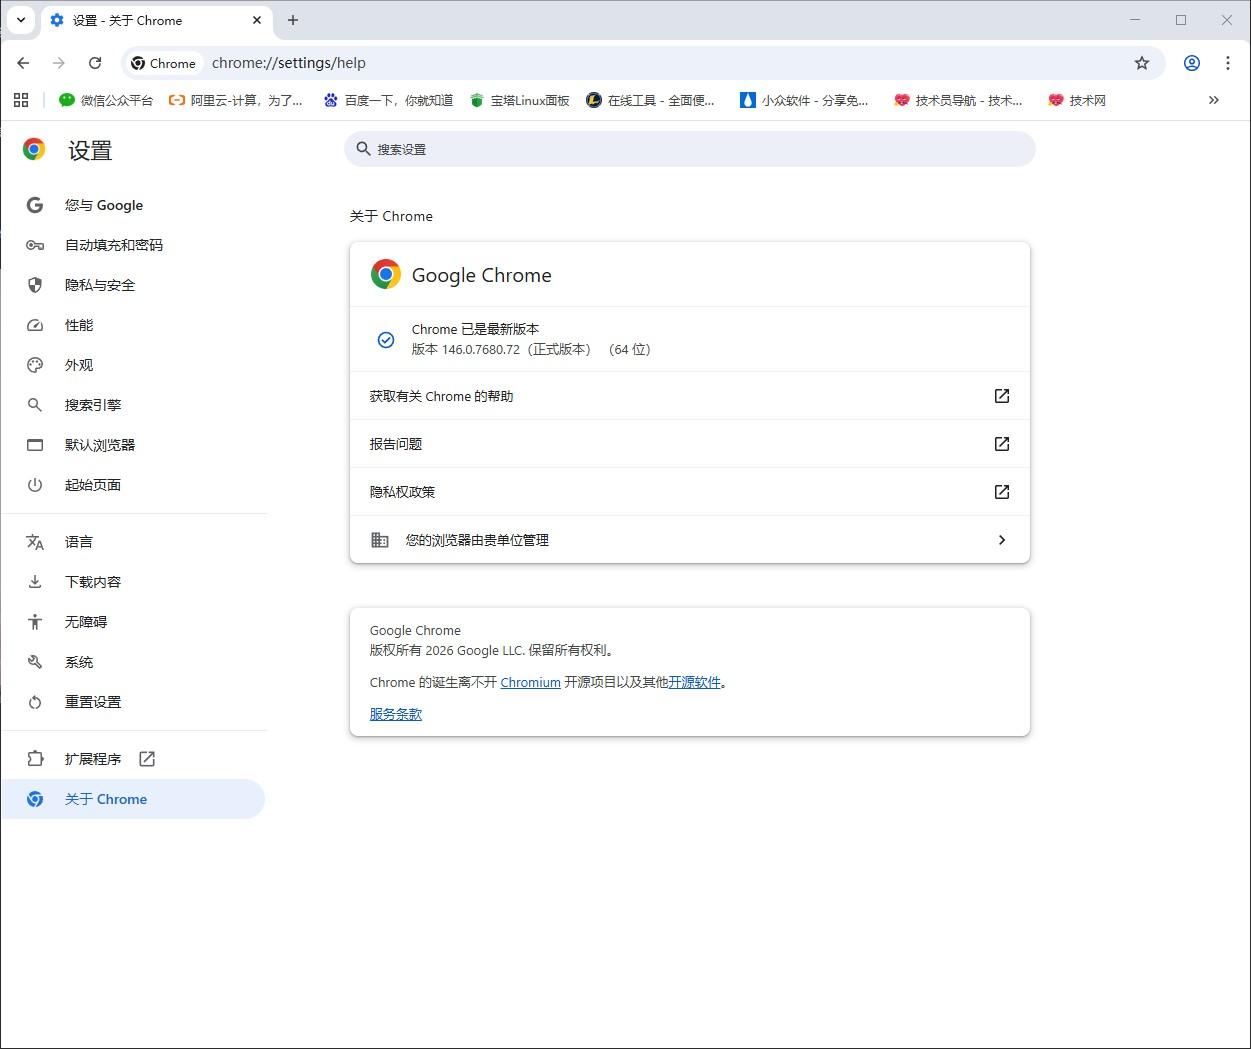Screen dimensions: 1251x1049
Task: Click the external link icon beside 隐私权政策
Action: pyautogui.click(x=1001, y=492)
